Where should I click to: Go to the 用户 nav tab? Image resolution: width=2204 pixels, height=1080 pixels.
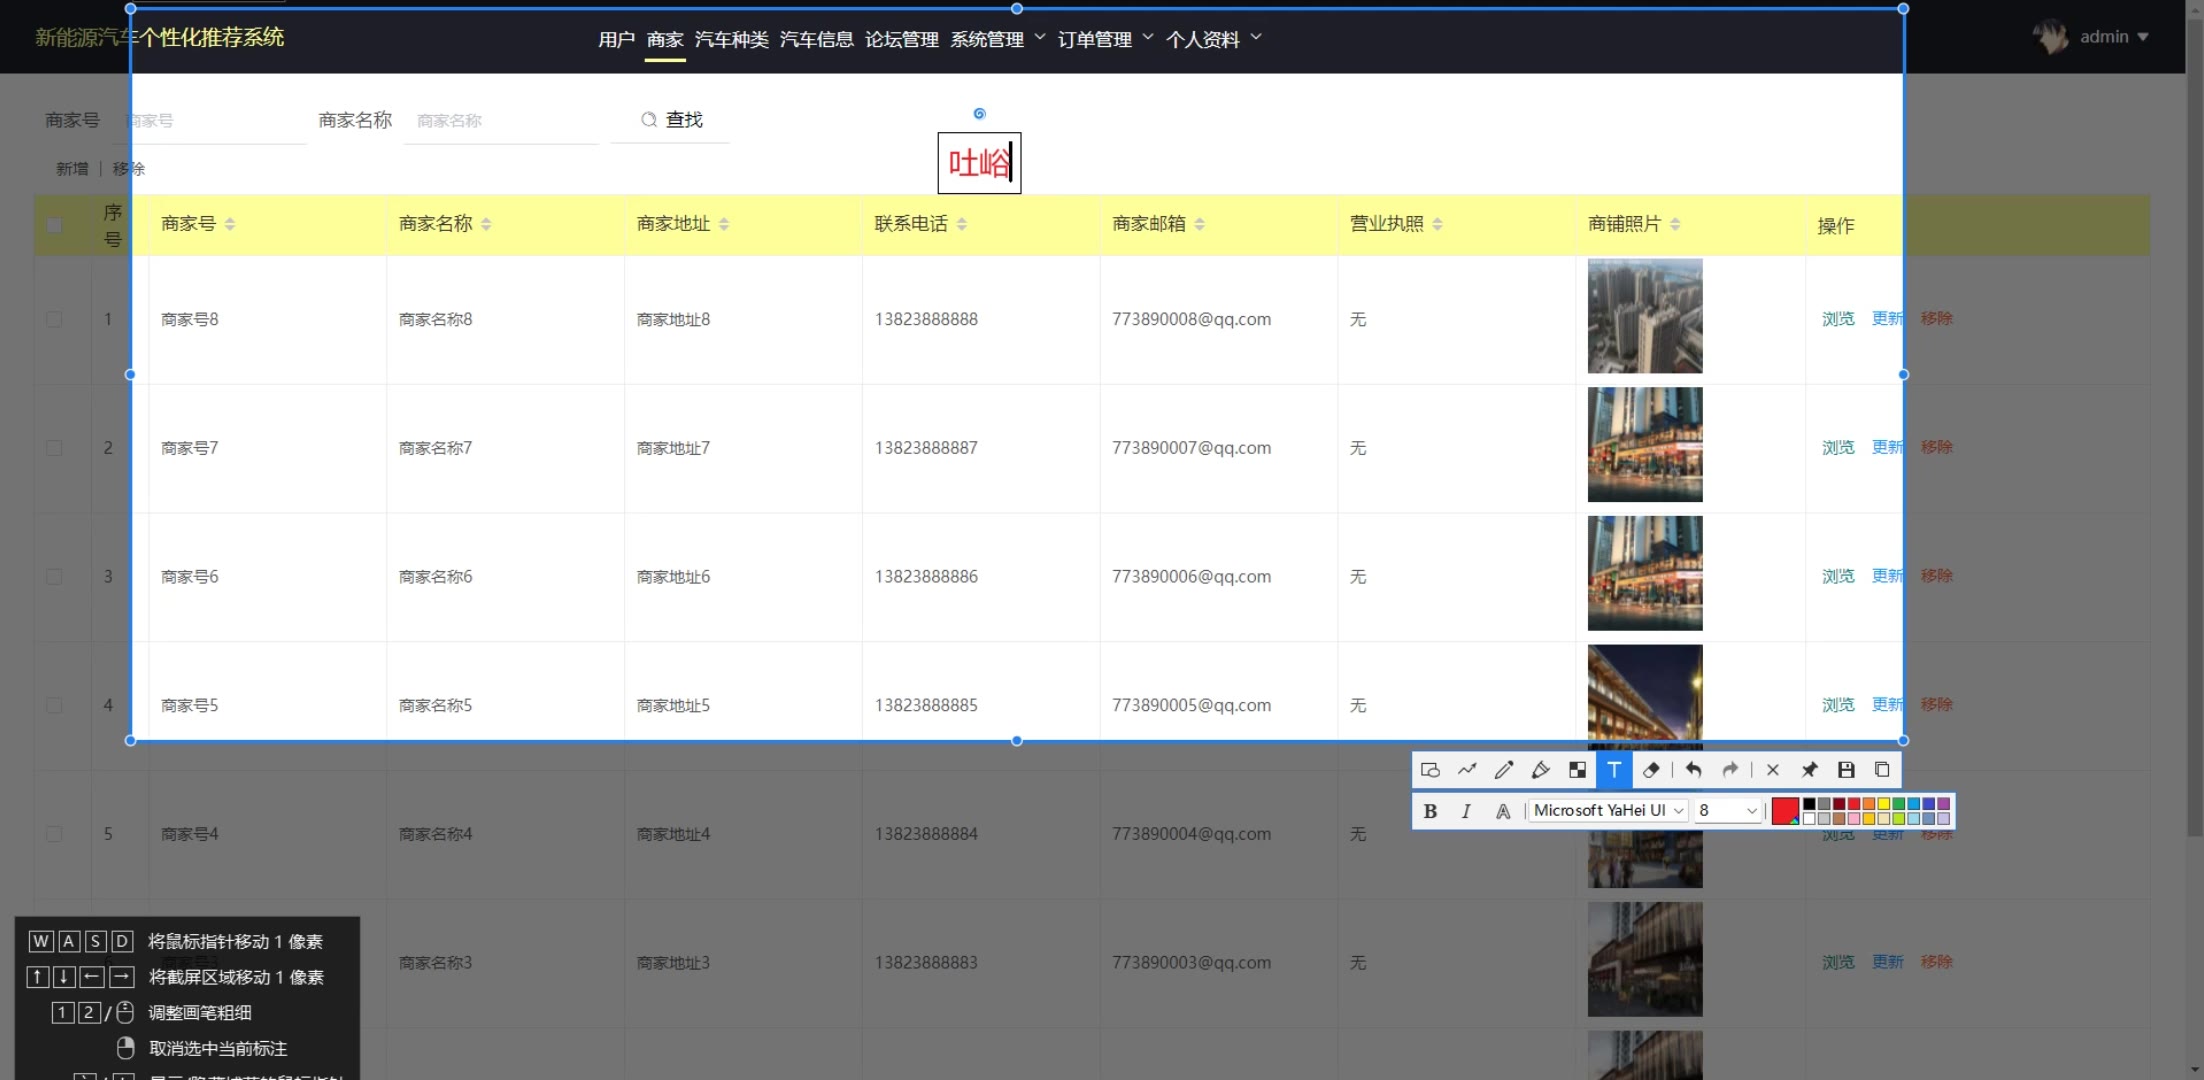tap(616, 39)
